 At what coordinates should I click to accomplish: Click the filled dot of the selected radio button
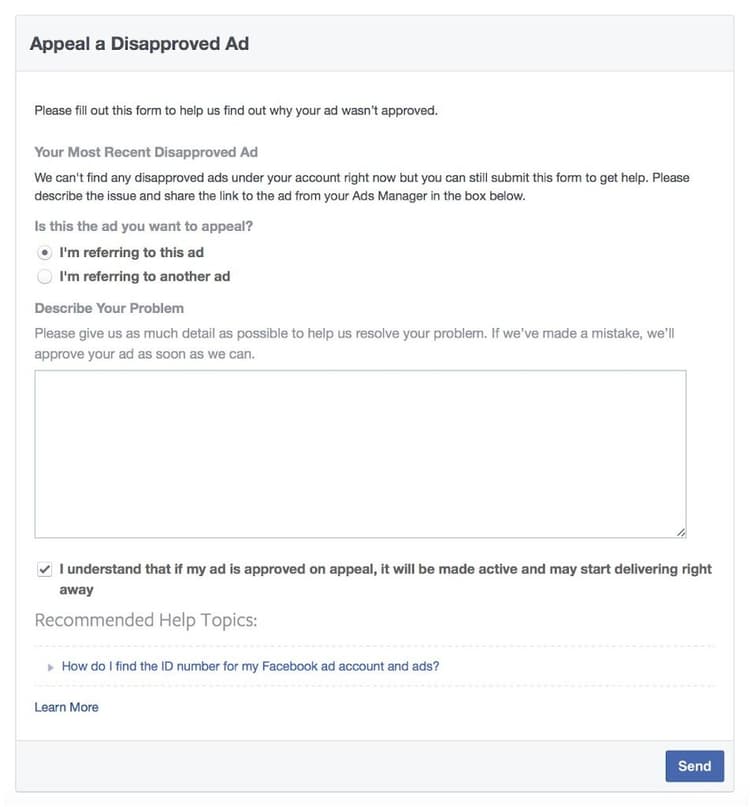click(42, 253)
